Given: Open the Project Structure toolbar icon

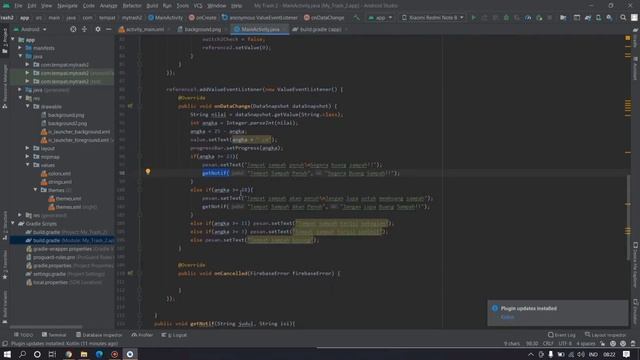Looking at the screenshot, I should click(x=563, y=18).
